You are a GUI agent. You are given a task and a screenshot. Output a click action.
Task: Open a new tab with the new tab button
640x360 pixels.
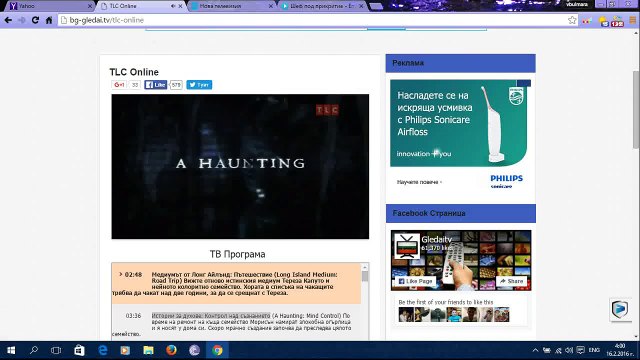[x=376, y=6]
